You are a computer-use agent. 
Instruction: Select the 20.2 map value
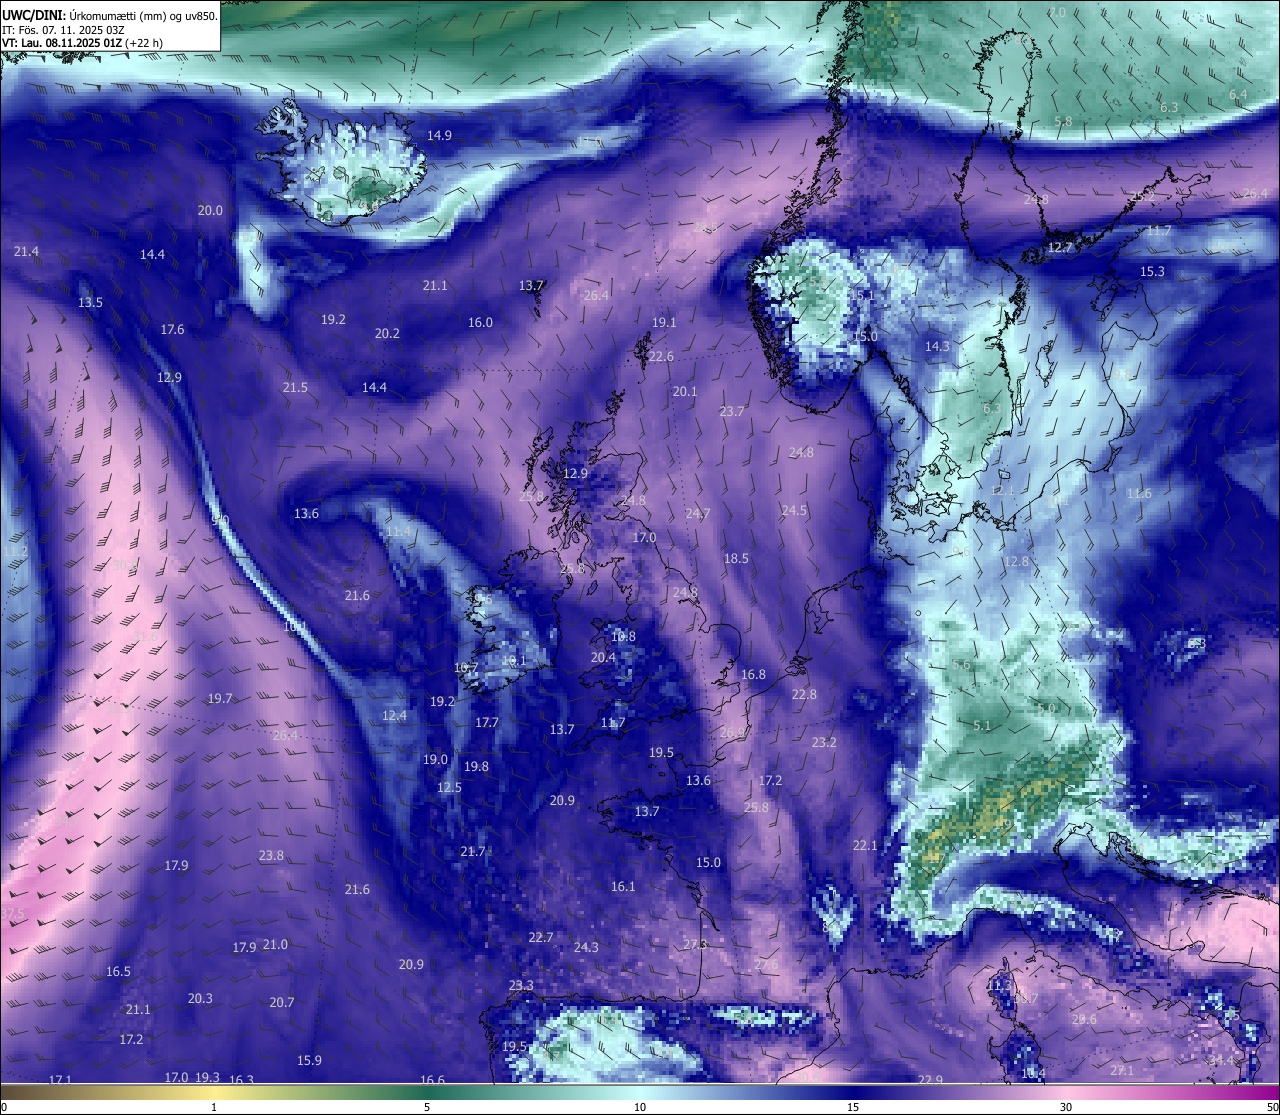387,333
